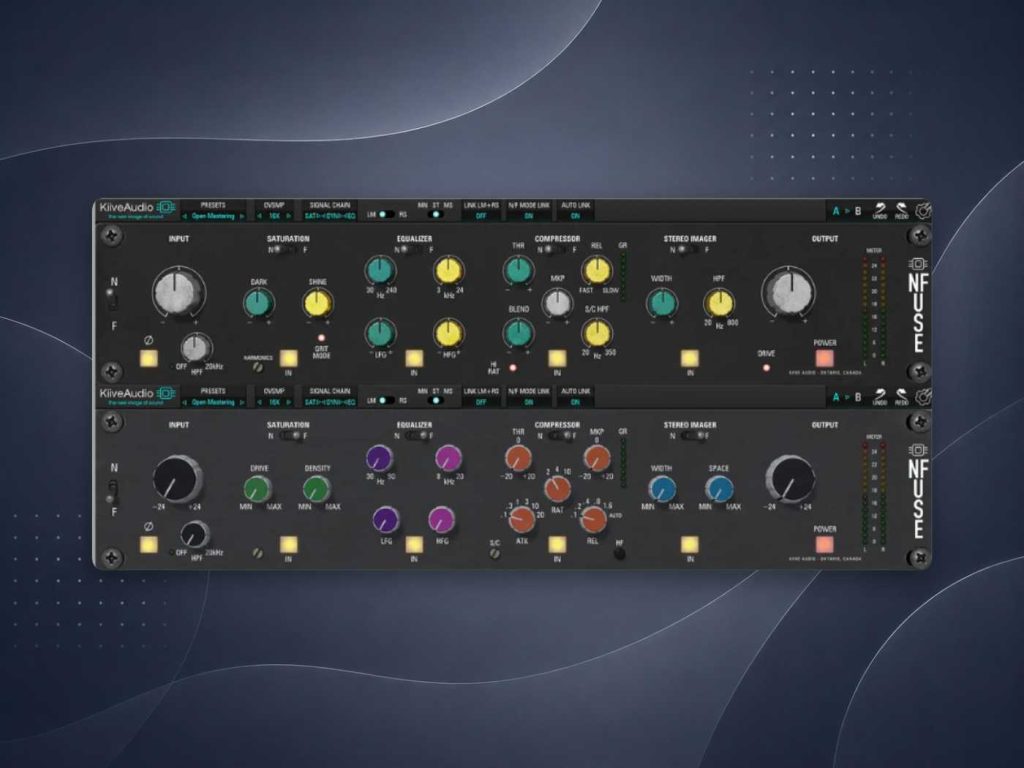Click Shine knob in top Saturation
This screenshot has width=1024, height=768.
click(318, 304)
